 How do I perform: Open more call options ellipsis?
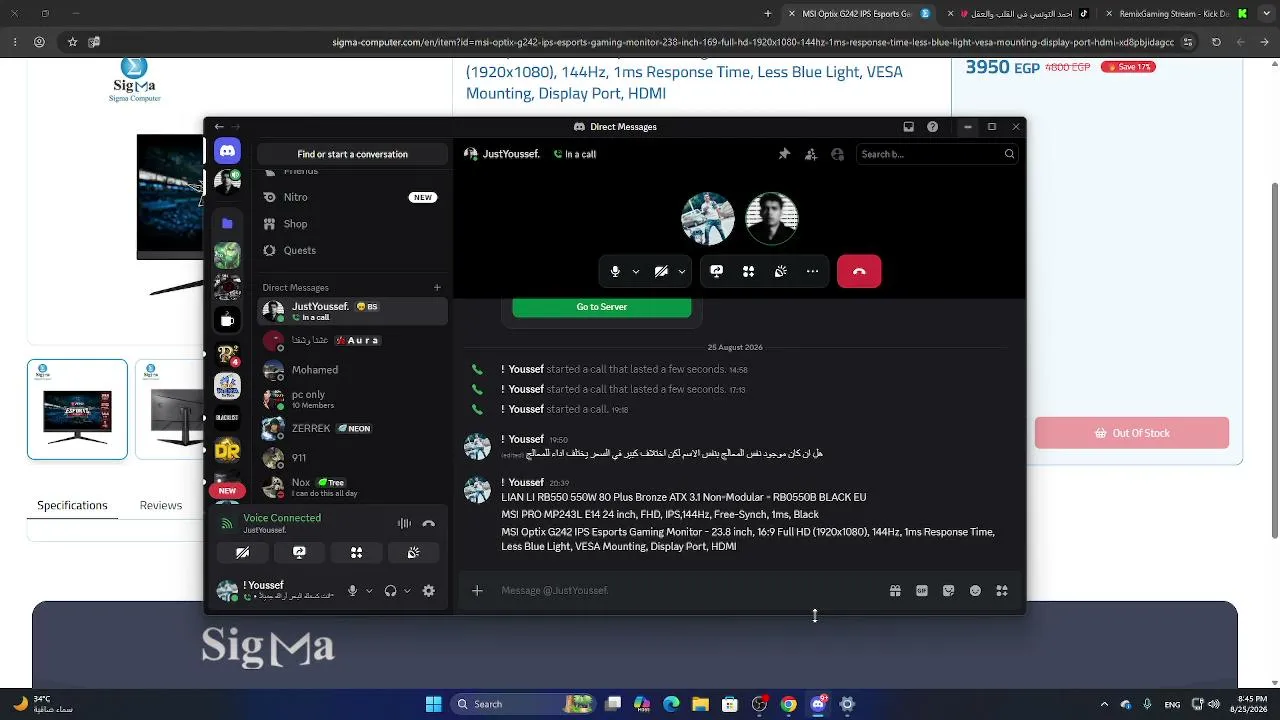point(812,271)
